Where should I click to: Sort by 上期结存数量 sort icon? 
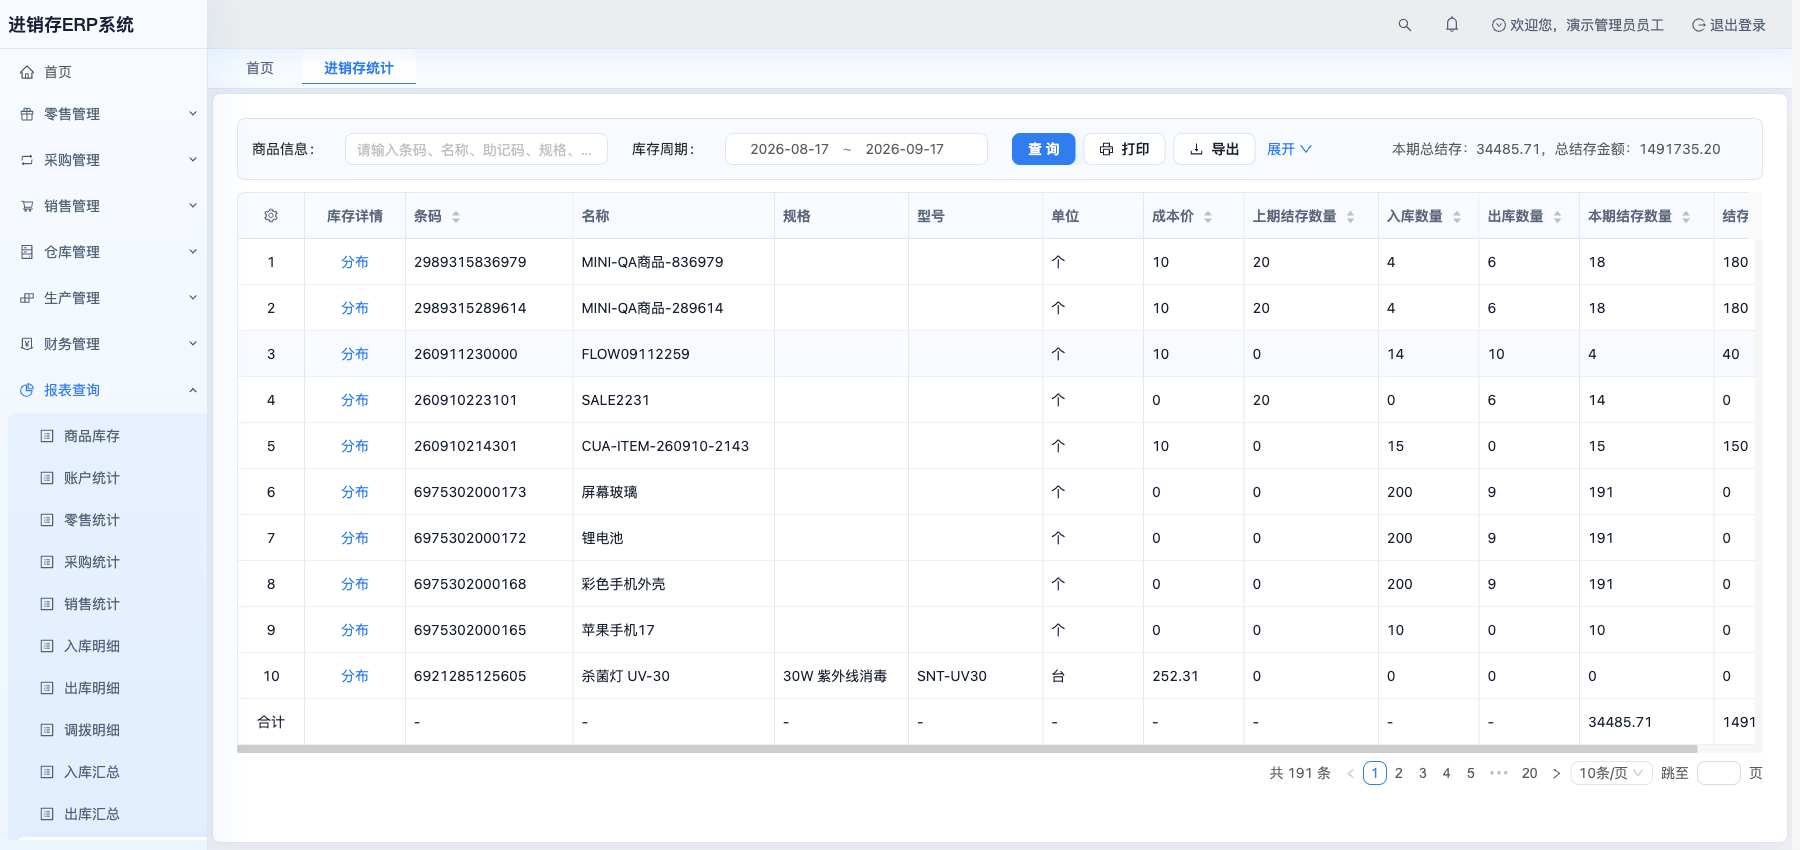pos(1350,217)
